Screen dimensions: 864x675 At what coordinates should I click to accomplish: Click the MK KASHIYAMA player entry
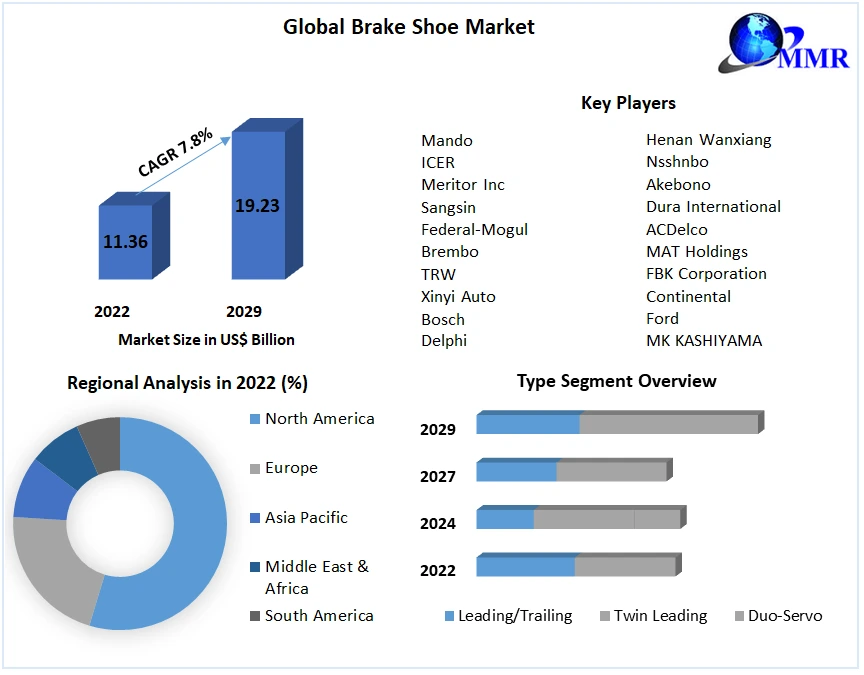pyautogui.click(x=703, y=340)
